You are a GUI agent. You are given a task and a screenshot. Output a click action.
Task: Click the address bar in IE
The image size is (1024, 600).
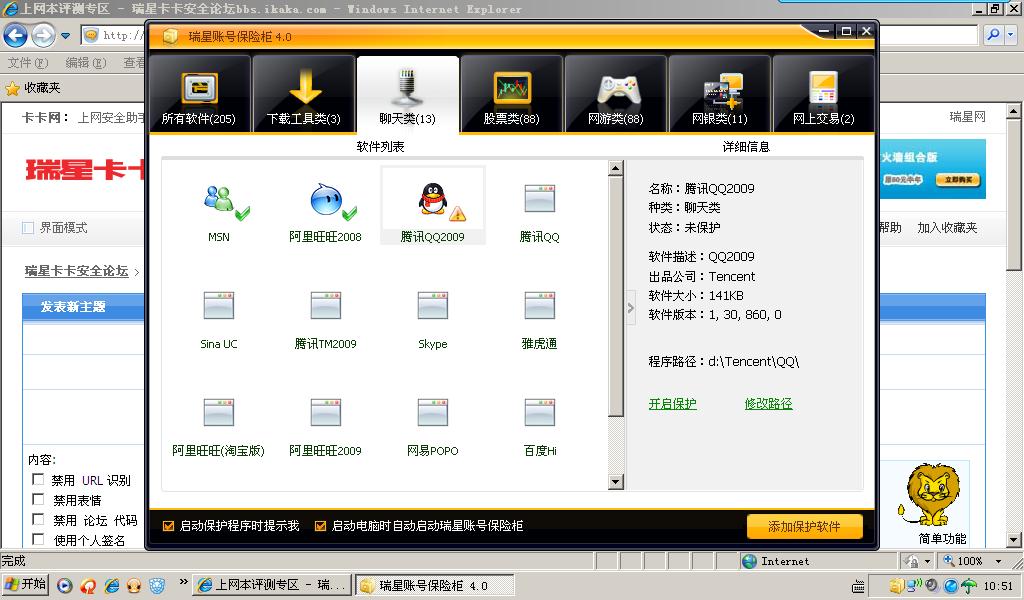coord(113,35)
